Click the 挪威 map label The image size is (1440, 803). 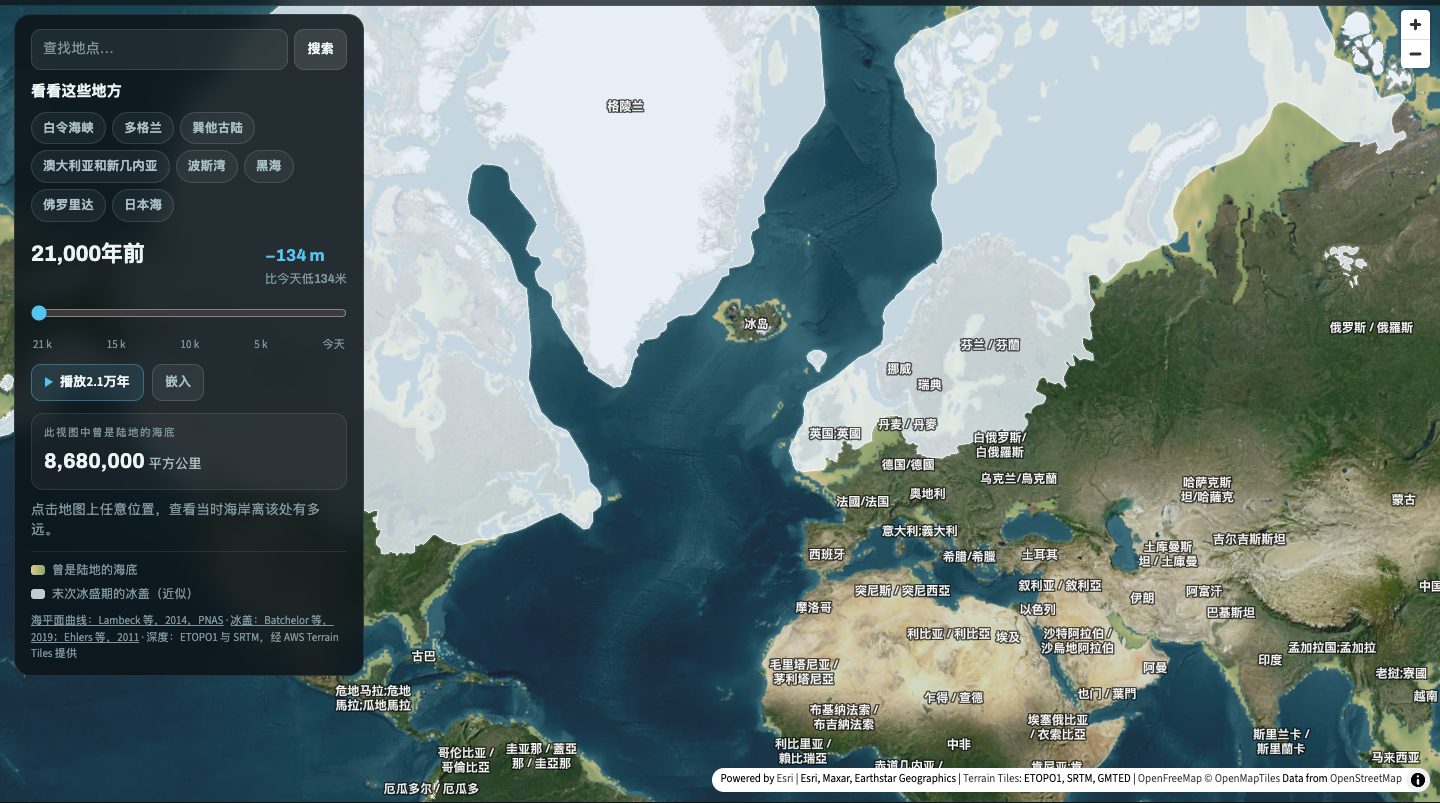(899, 369)
